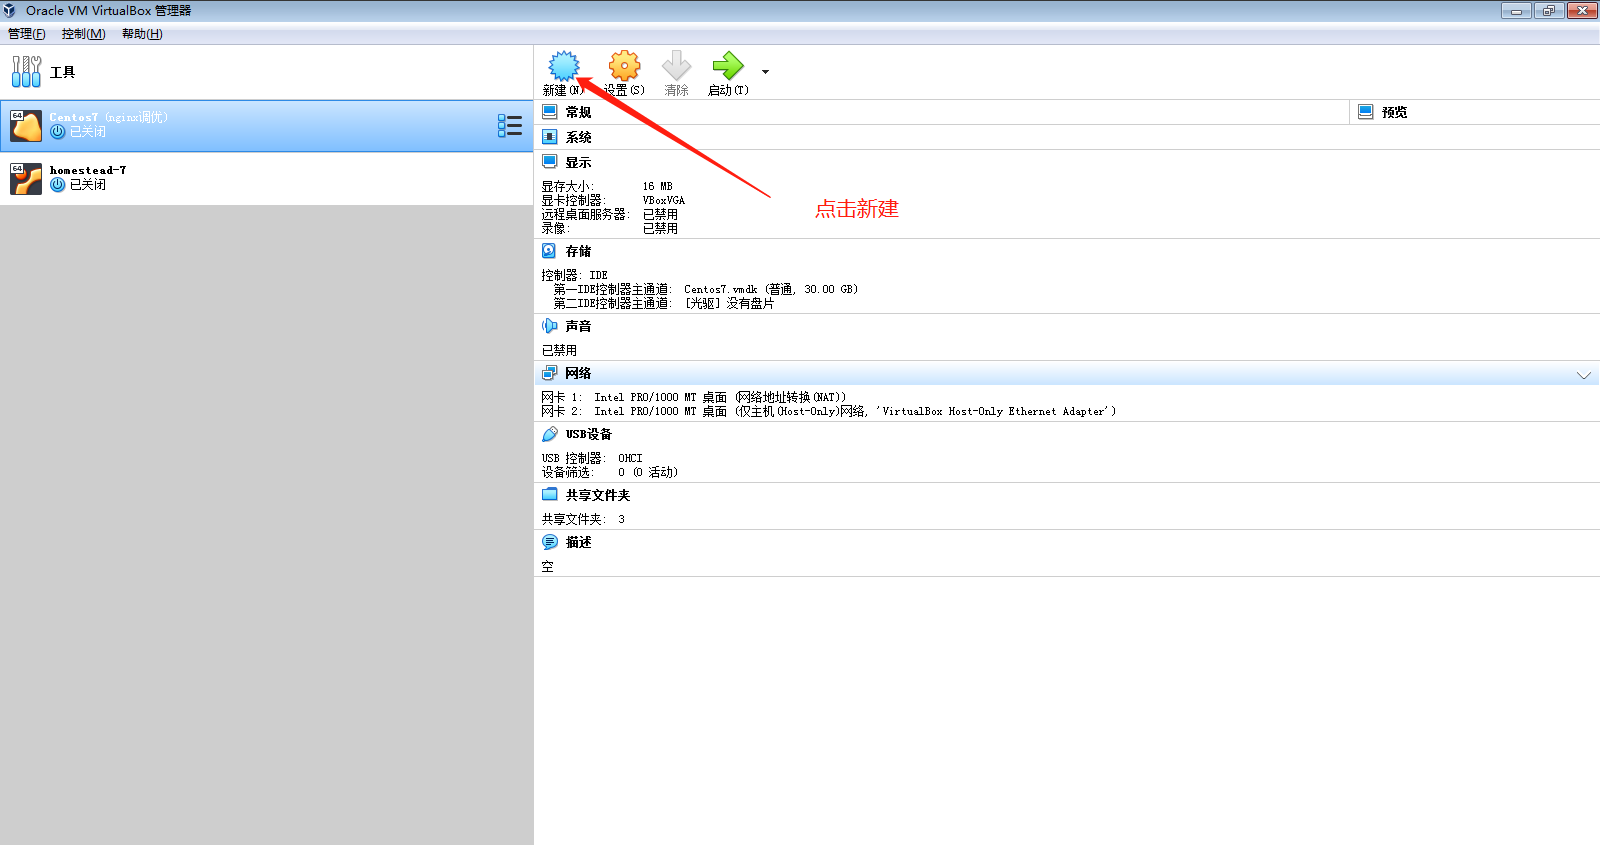Viewport: 1600px width, 845px height.
Task: Start the VM with green arrow icon
Action: pyautogui.click(x=728, y=66)
